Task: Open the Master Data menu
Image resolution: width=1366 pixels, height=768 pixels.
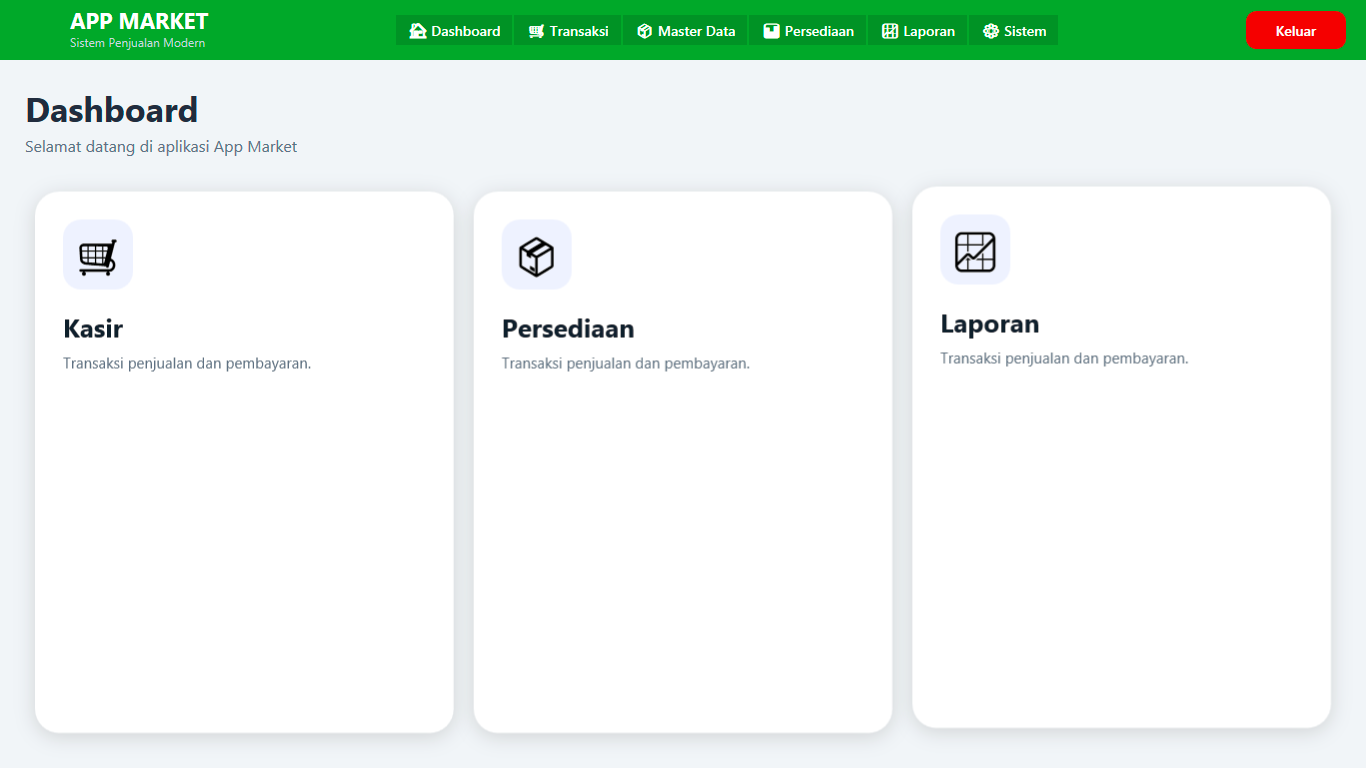Action: click(686, 31)
